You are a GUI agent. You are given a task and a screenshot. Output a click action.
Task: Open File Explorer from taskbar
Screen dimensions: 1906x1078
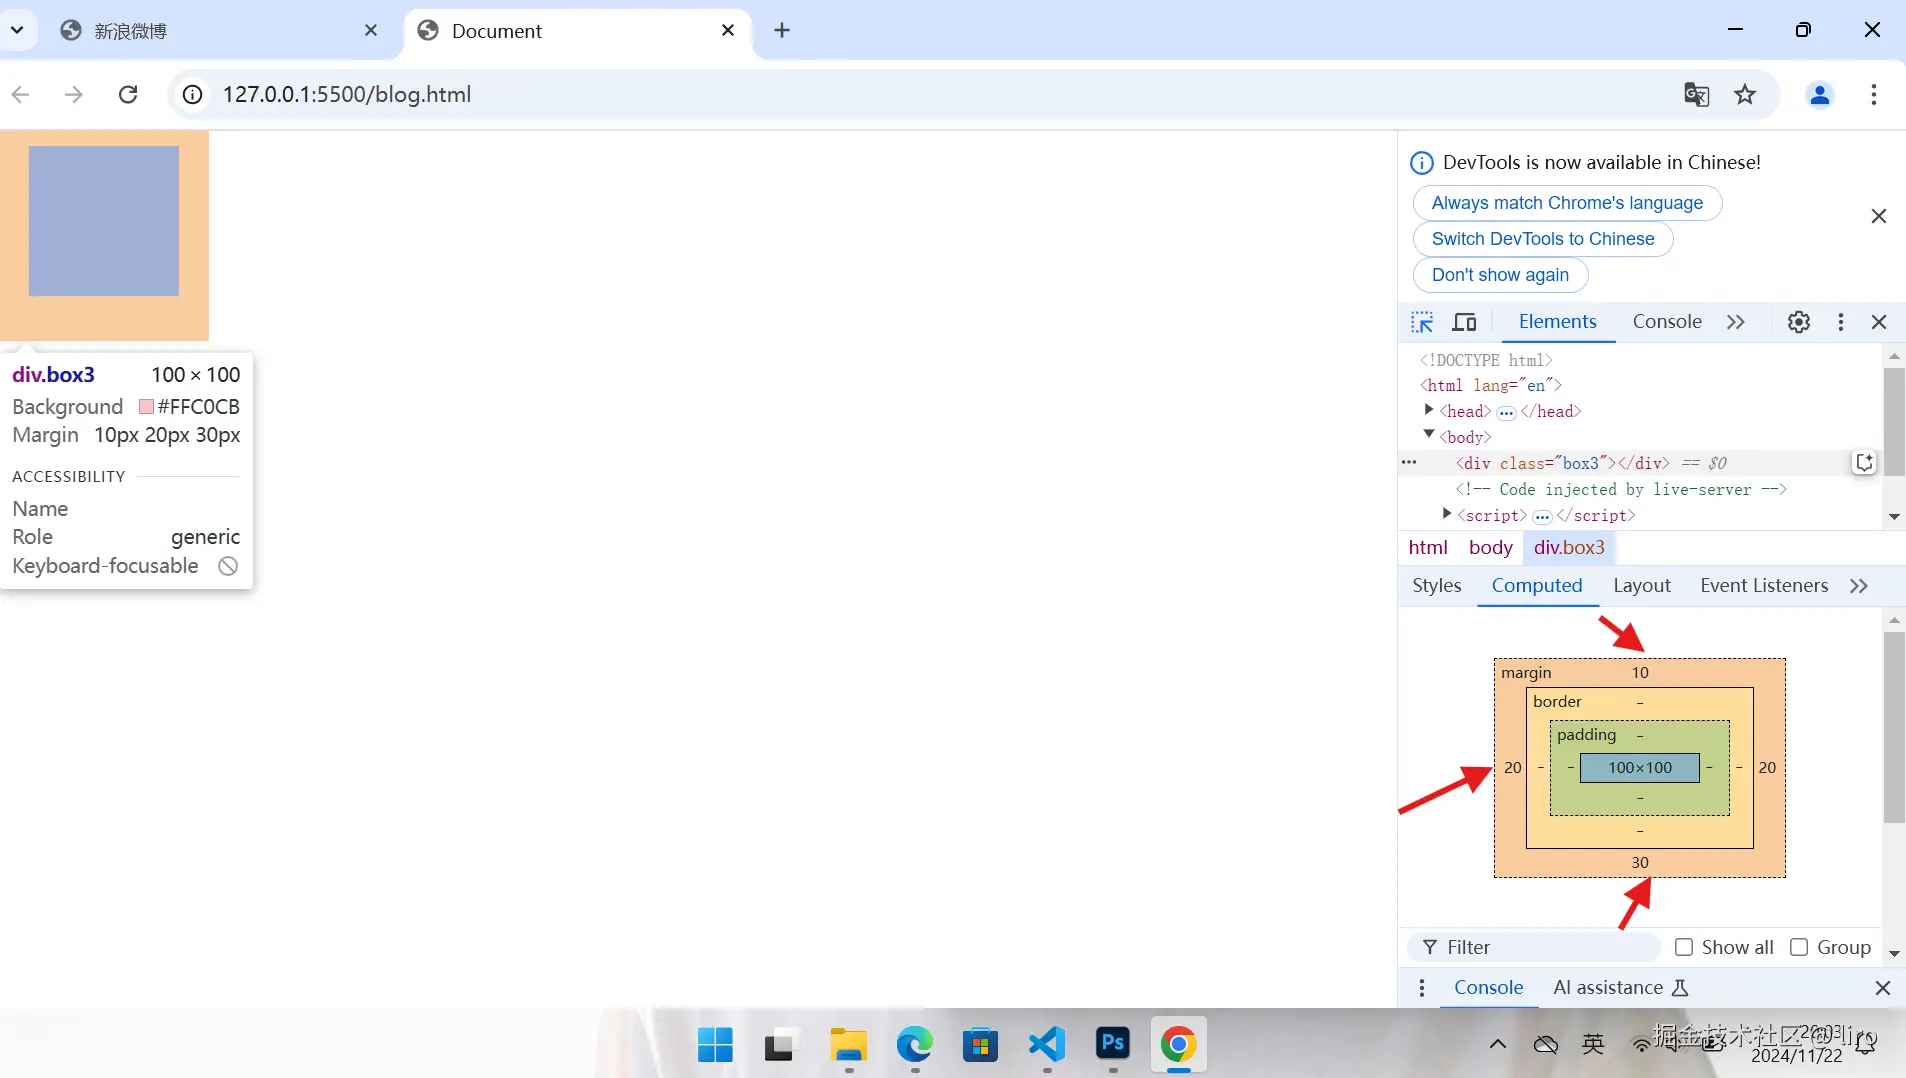[x=848, y=1045]
